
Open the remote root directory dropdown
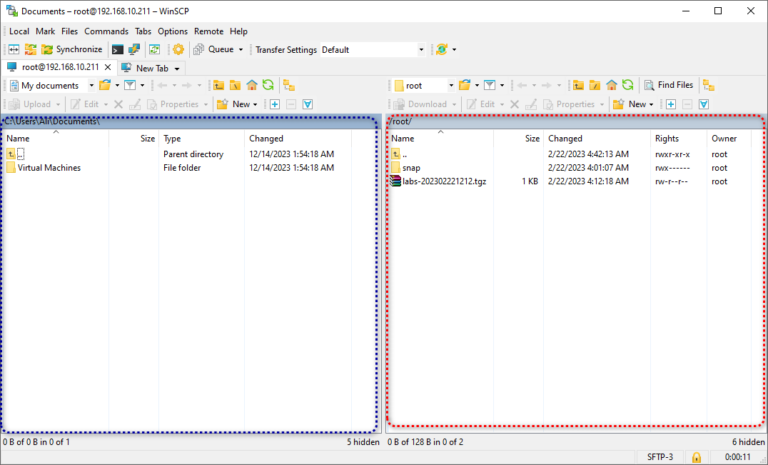(451, 86)
